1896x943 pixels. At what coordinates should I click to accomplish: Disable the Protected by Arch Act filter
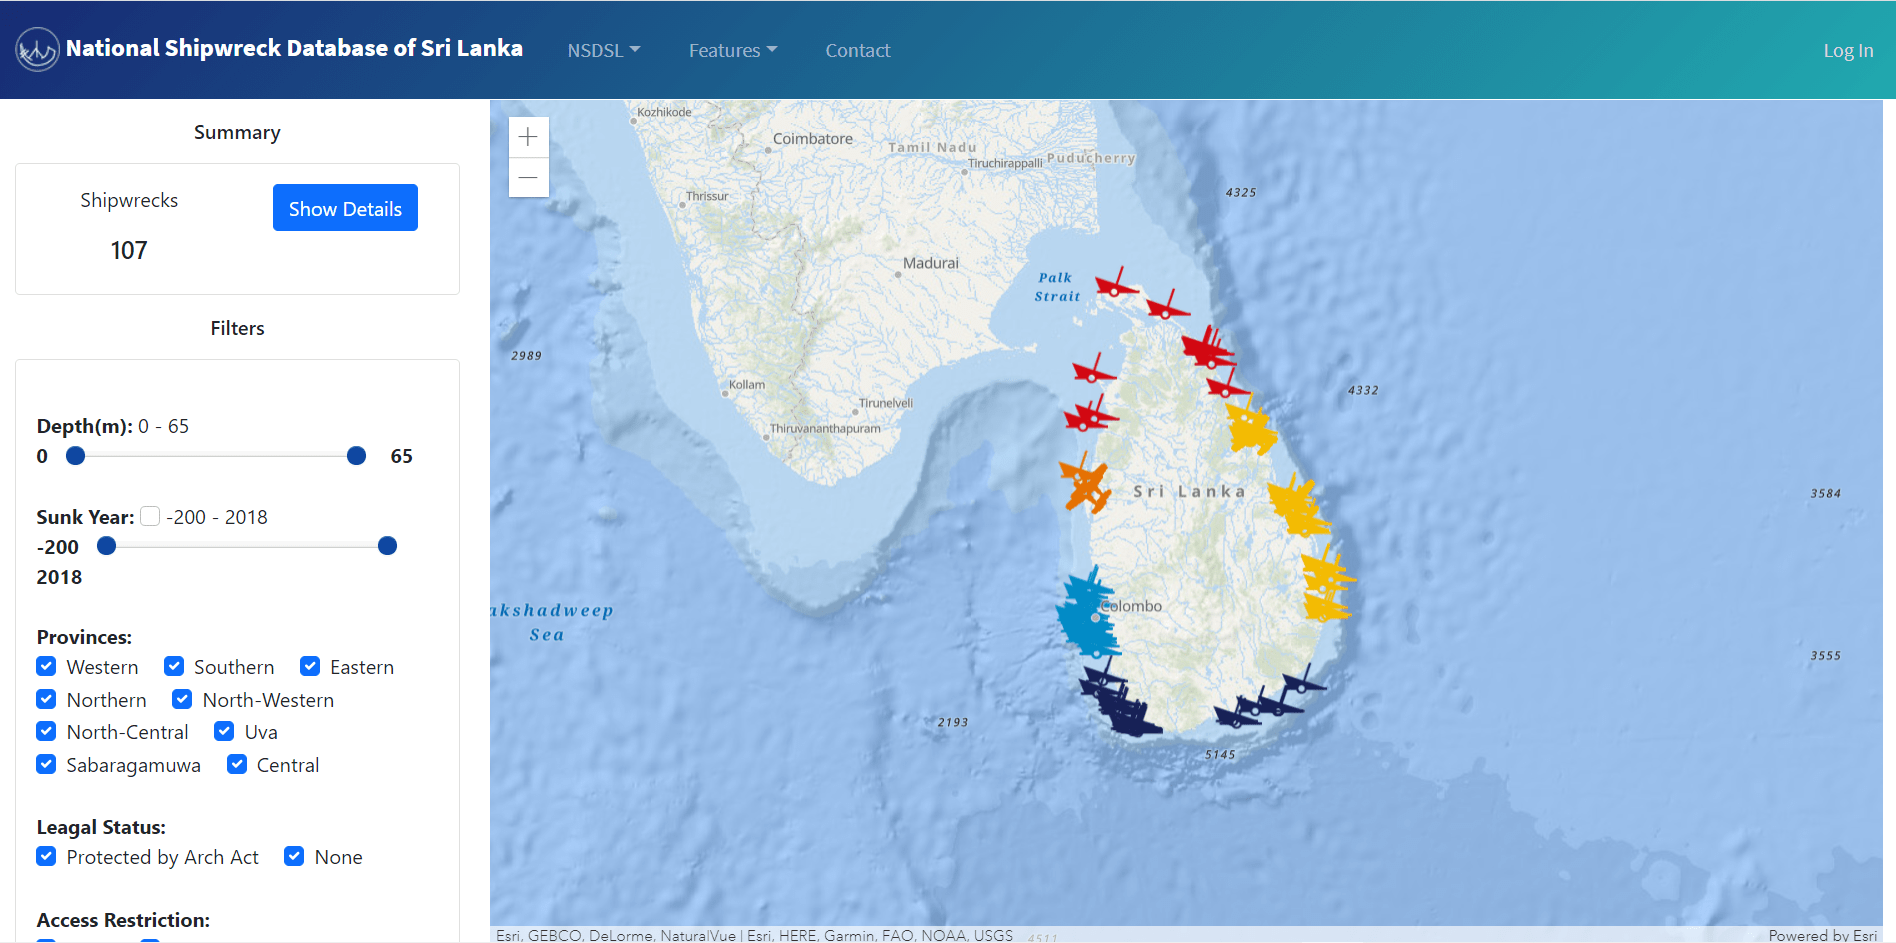[x=46, y=856]
